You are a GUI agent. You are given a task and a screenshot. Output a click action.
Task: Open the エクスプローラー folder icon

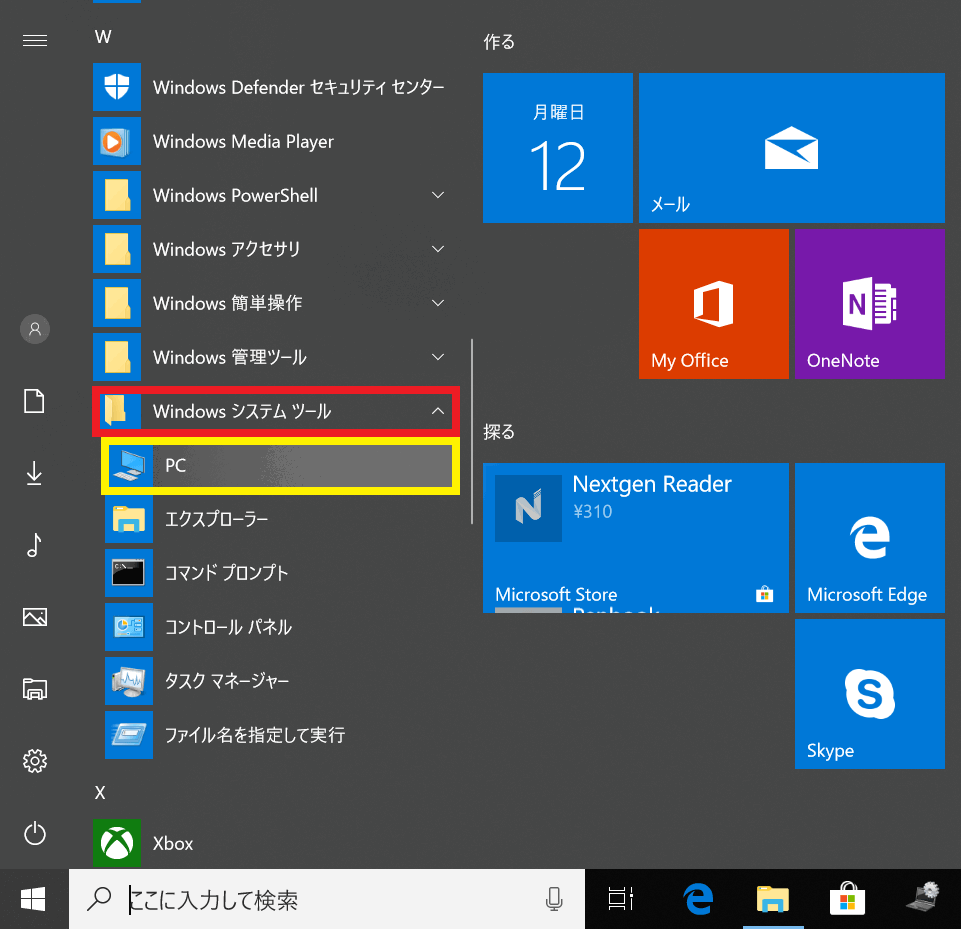click(x=129, y=519)
